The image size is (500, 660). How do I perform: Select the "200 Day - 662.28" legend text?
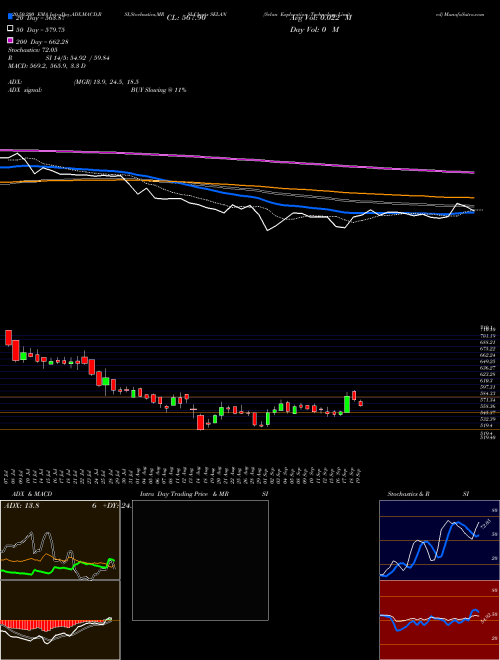[x=42, y=42]
